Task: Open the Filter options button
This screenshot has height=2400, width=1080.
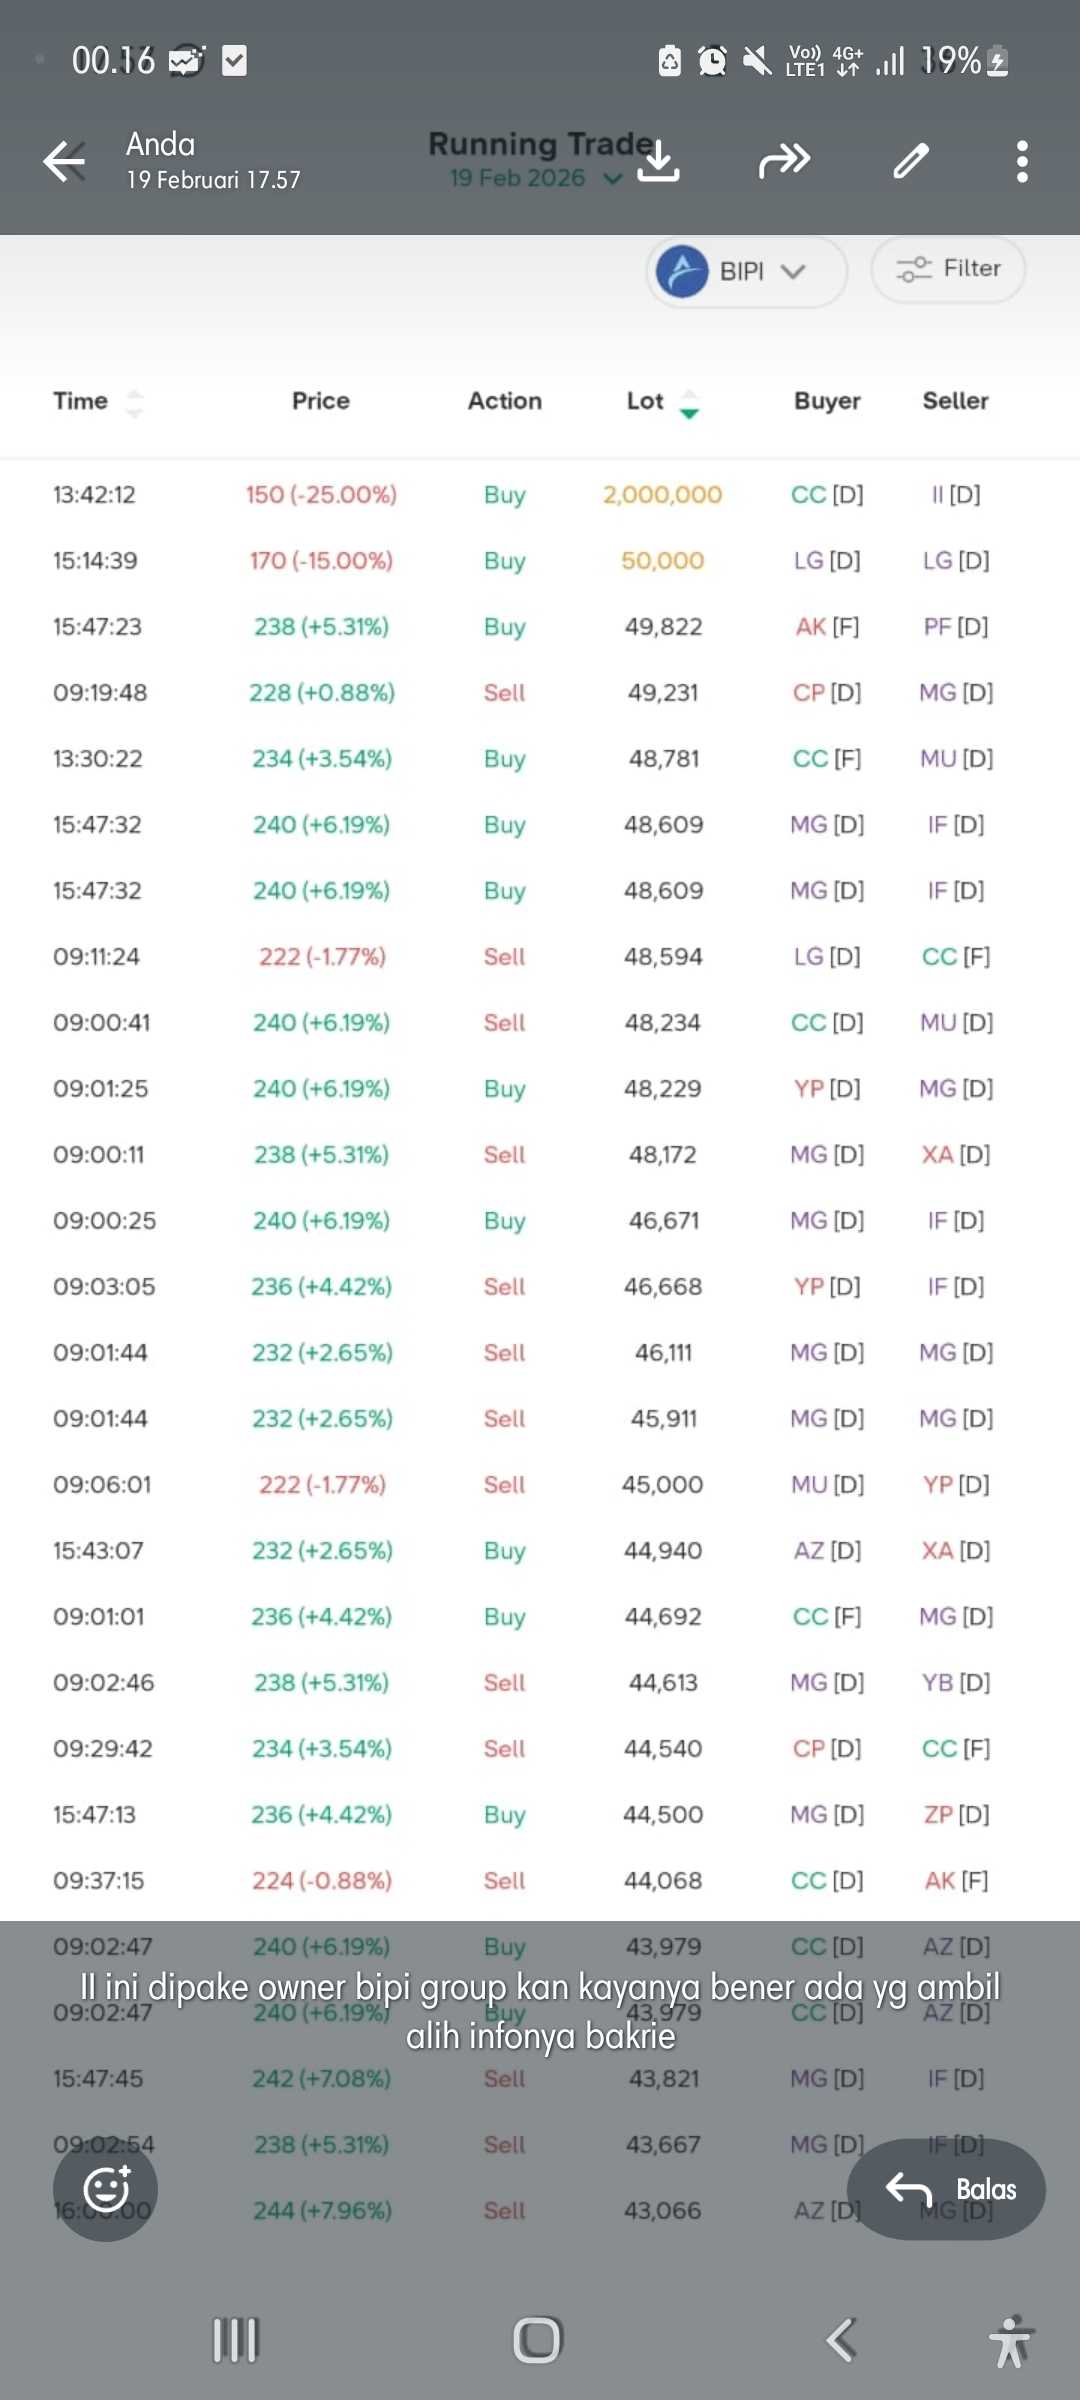Action: tap(948, 269)
